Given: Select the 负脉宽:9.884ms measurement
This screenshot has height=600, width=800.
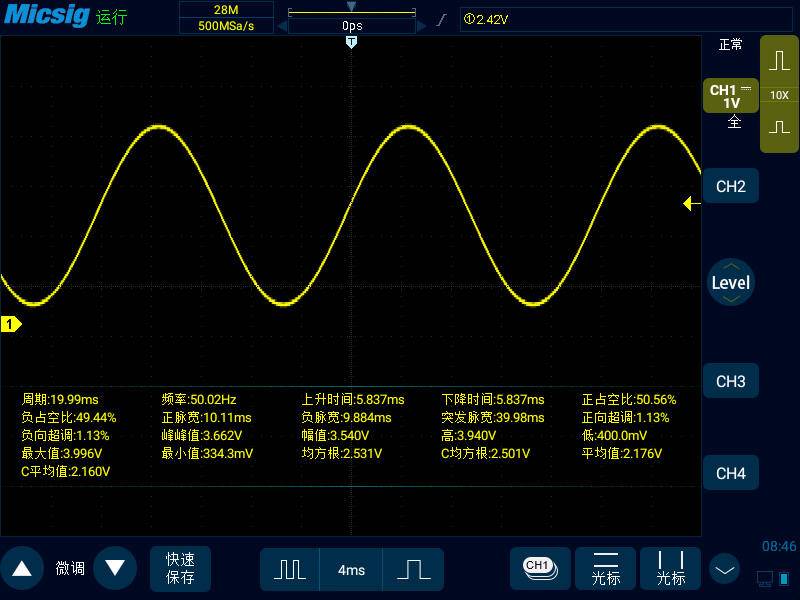Looking at the screenshot, I should click(346, 417).
